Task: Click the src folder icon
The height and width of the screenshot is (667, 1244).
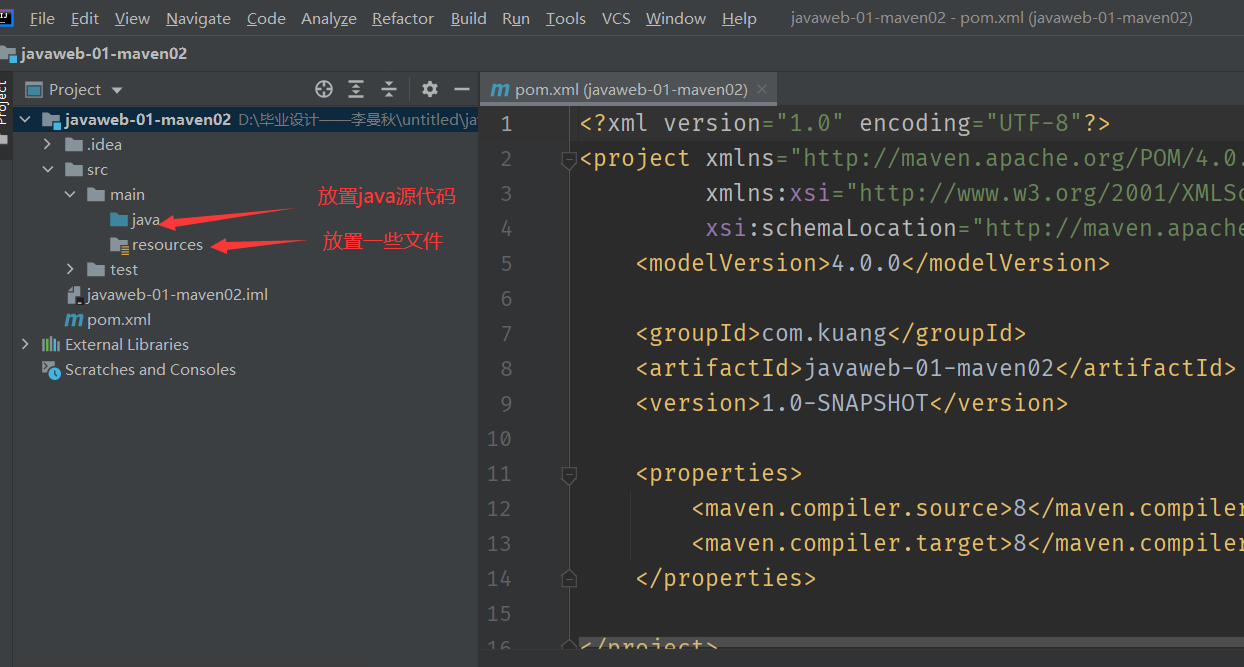Action: (x=74, y=170)
